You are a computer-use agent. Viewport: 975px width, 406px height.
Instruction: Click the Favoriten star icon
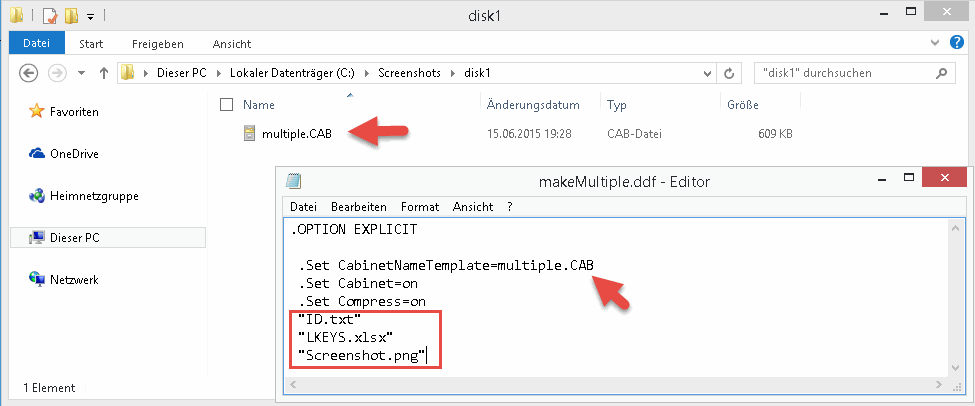[37, 112]
